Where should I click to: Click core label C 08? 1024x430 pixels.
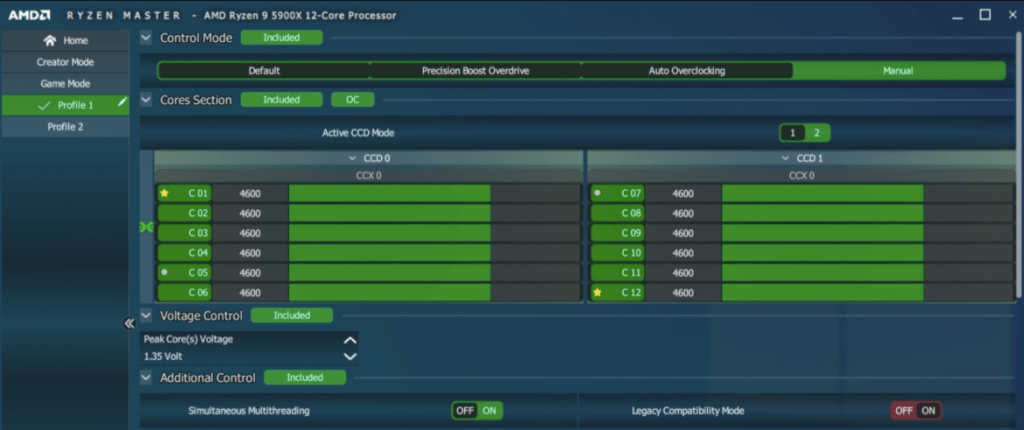coord(617,213)
